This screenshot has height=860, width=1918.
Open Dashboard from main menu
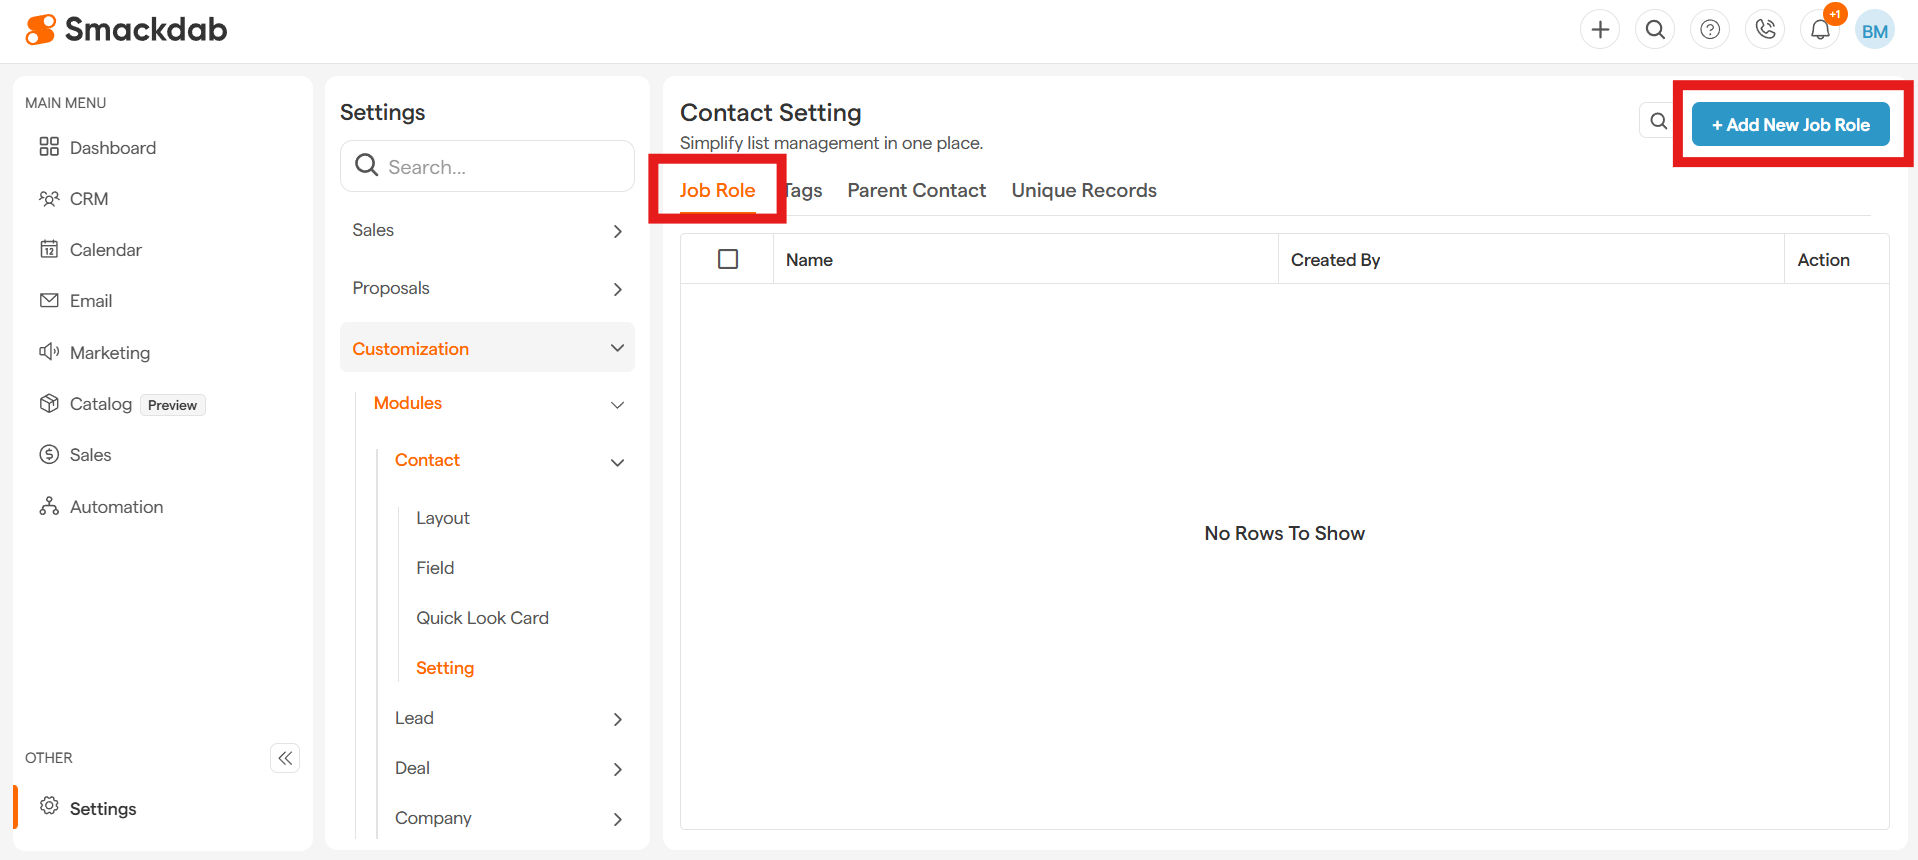pyautogui.click(x=112, y=148)
